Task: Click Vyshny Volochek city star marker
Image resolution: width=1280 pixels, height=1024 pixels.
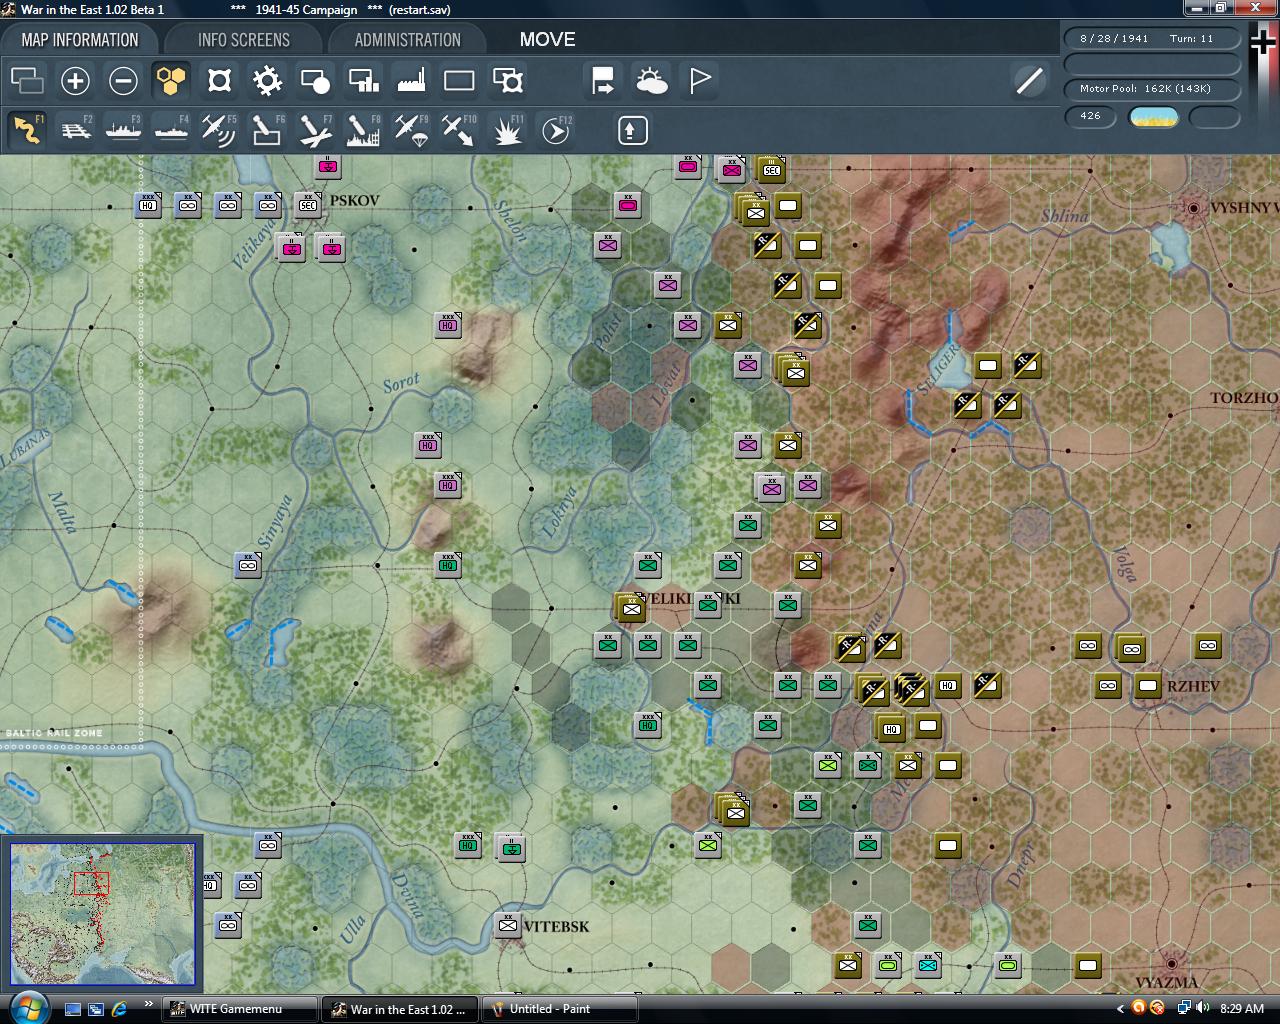Action: (1193, 208)
